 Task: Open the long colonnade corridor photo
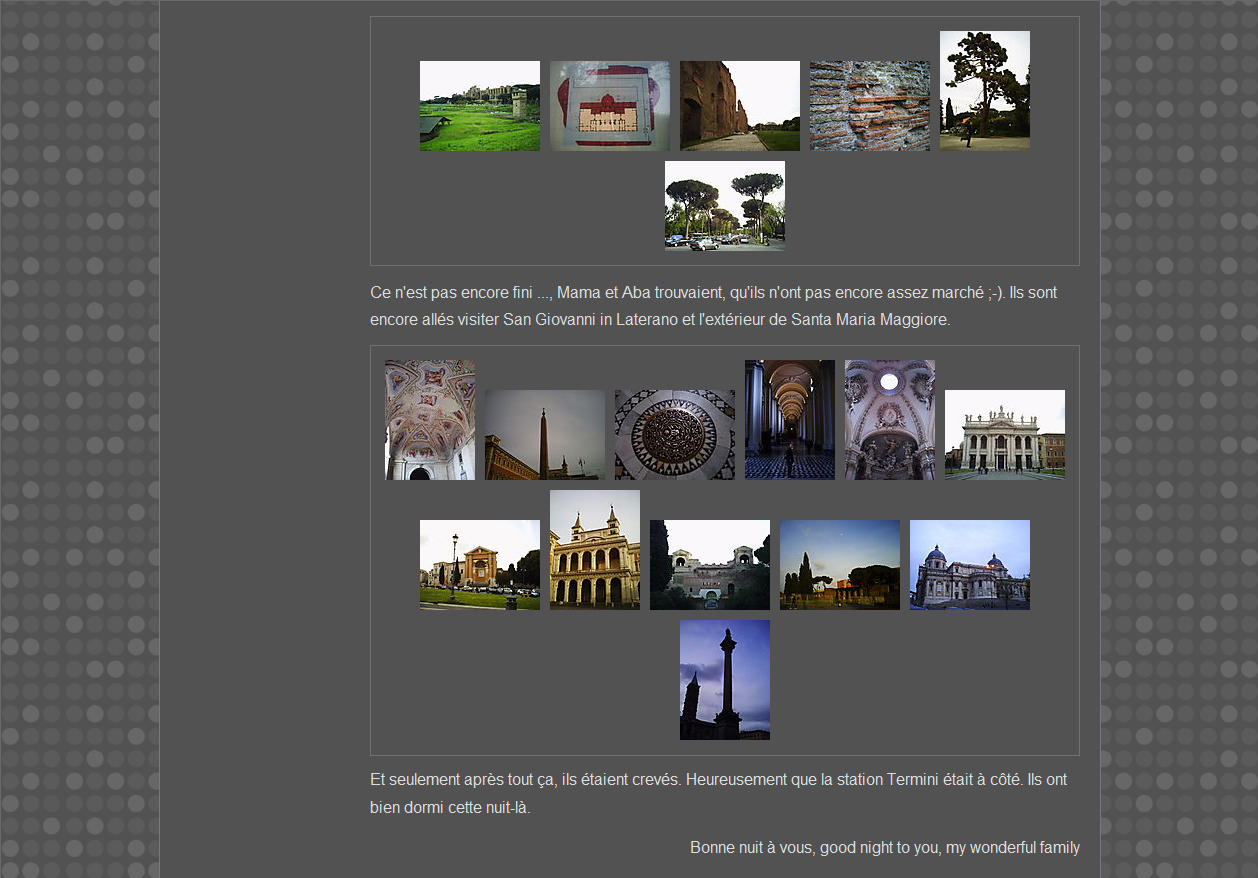coord(789,420)
